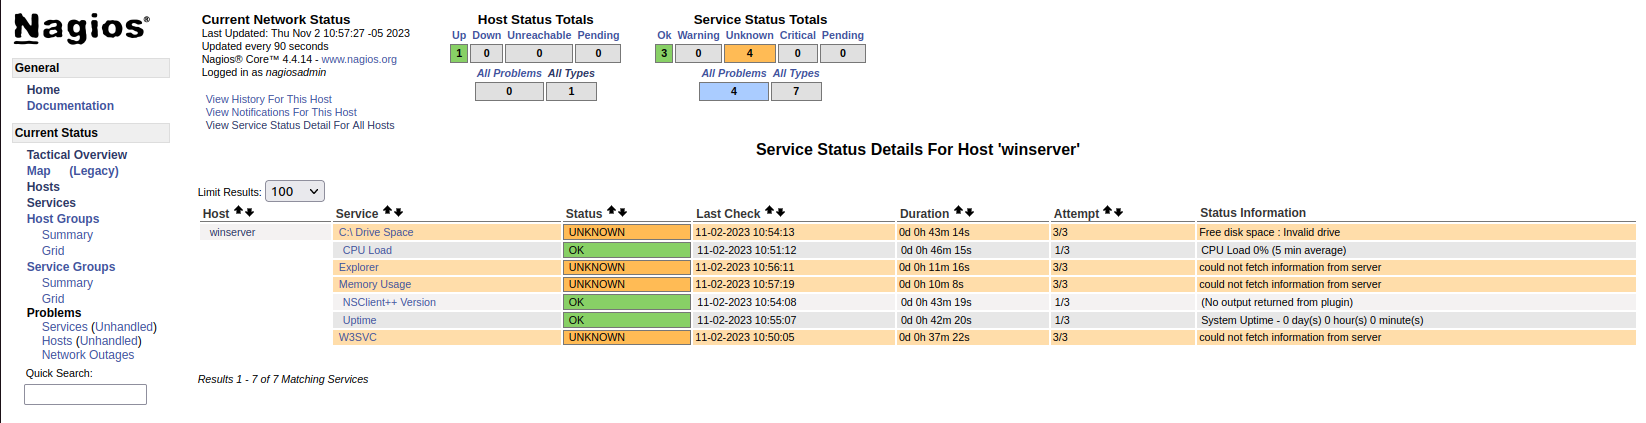The image size is (1646, 423).
Task: Click the Quick Search input field
Action: tap(85, 395)
